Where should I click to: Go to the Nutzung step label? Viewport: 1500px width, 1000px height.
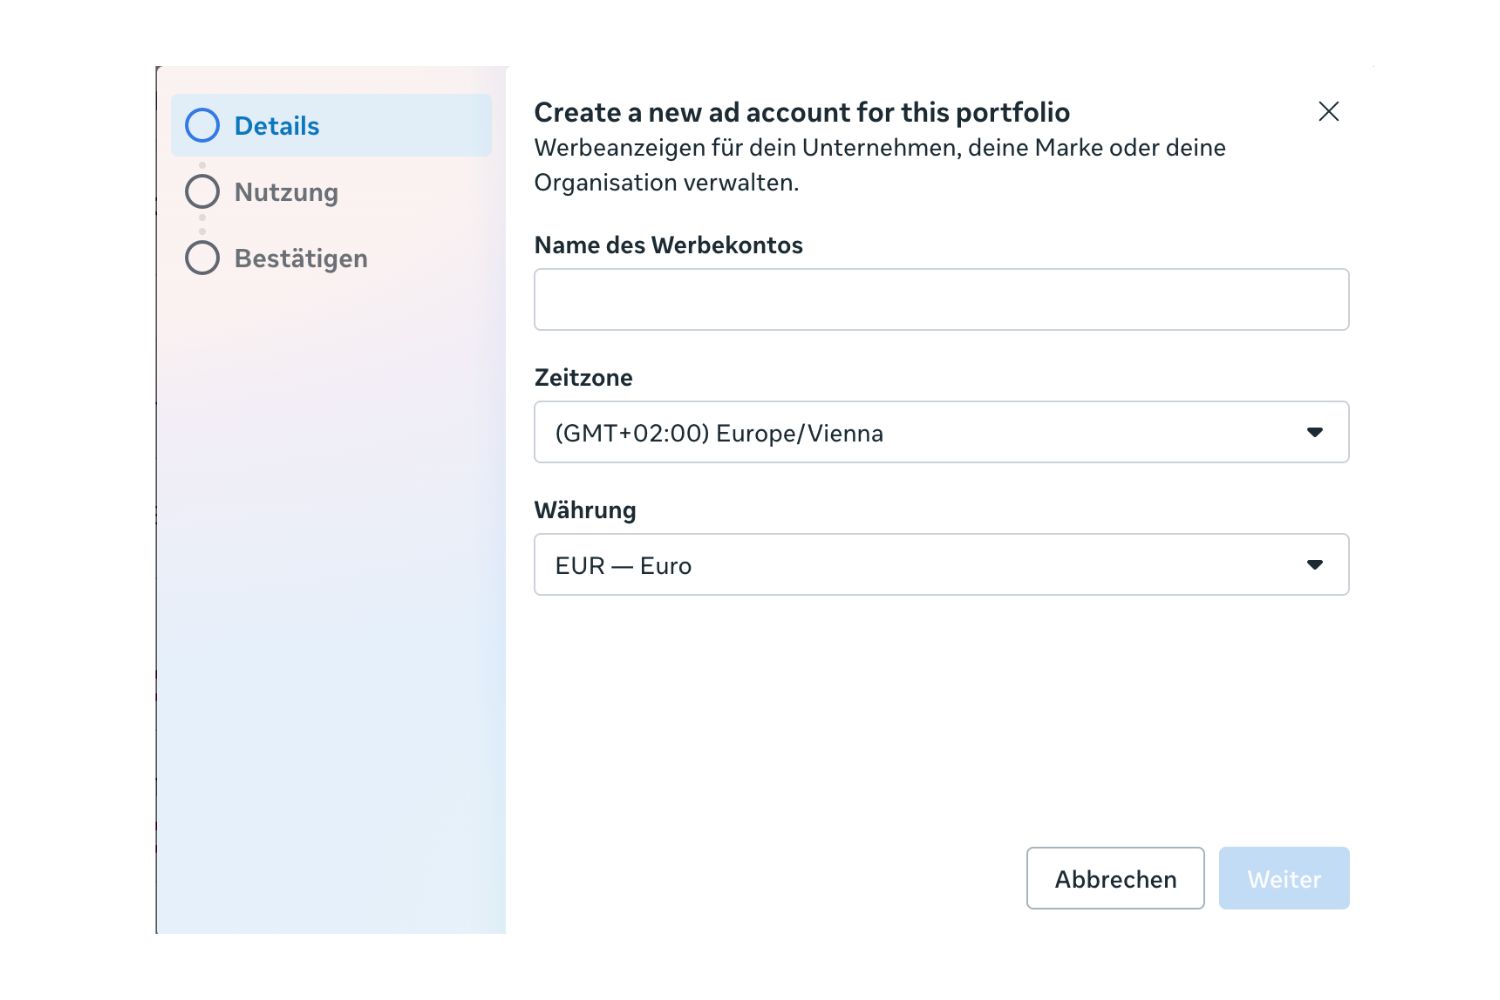286,192
